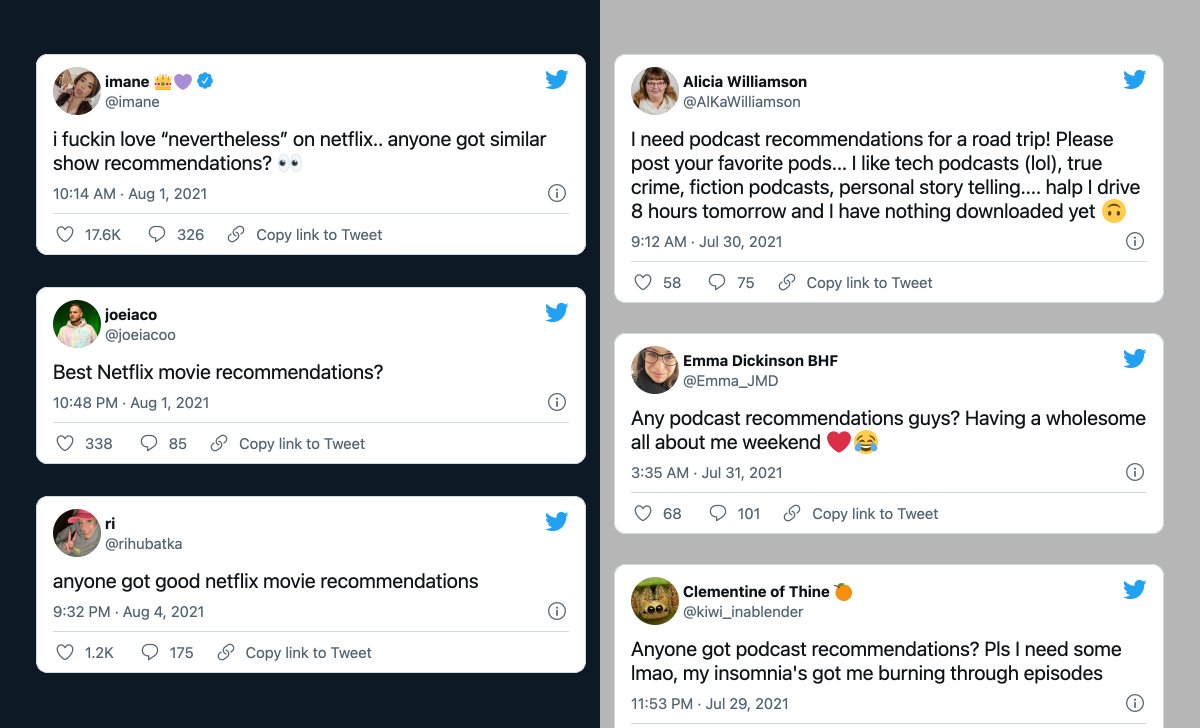Click the info icon on Alicia's tweet
Viewport: 1200px width, 728px height.
tap(1135, 241)
